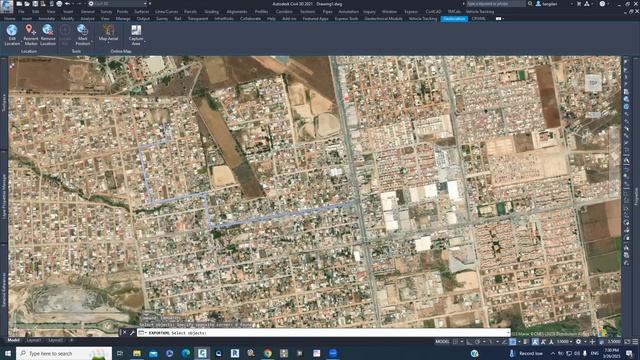Viewport: 640px width, 360px height.
Task: Click the workspace switching gear icon
Action: click(578, 342)
